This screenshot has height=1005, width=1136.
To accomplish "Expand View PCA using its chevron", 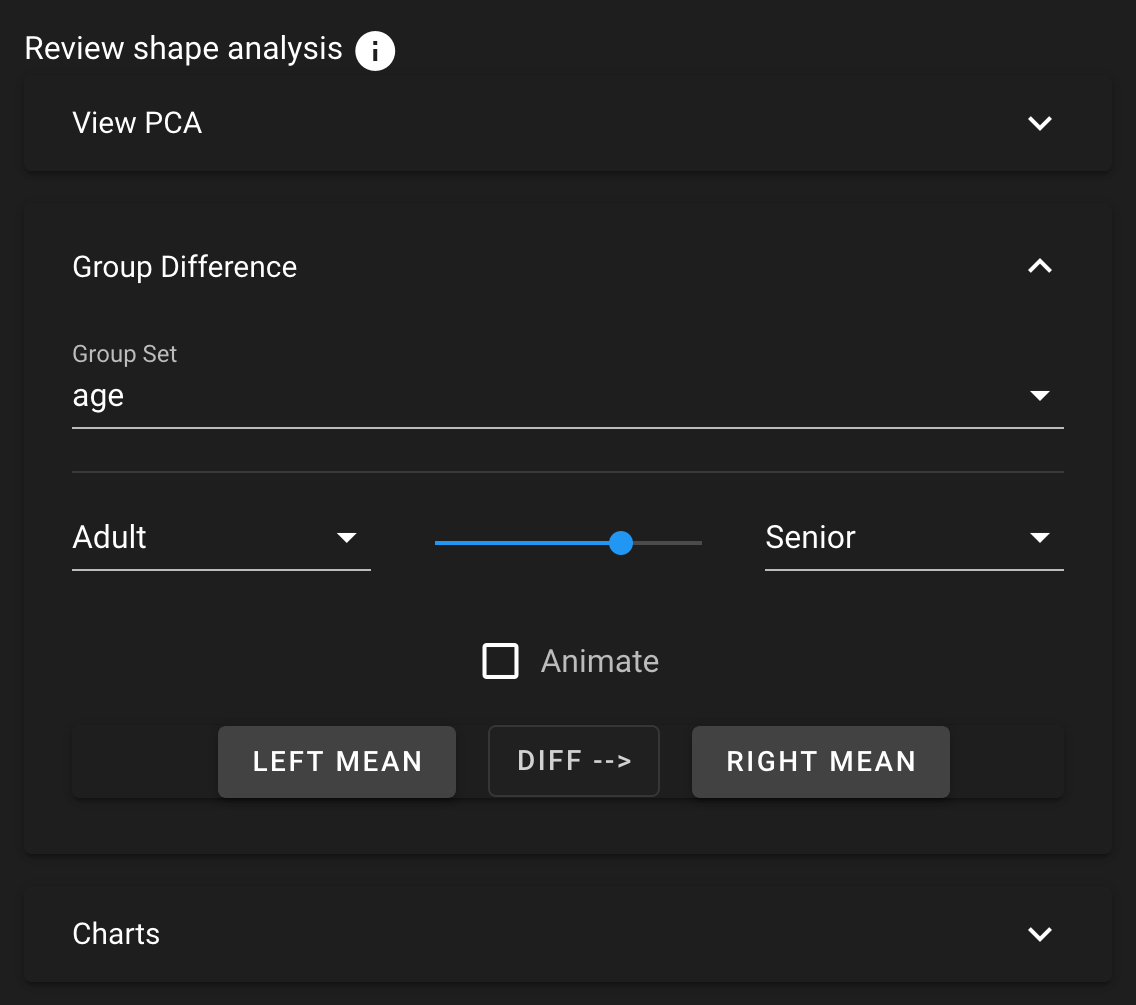I will click(1040, 123).
